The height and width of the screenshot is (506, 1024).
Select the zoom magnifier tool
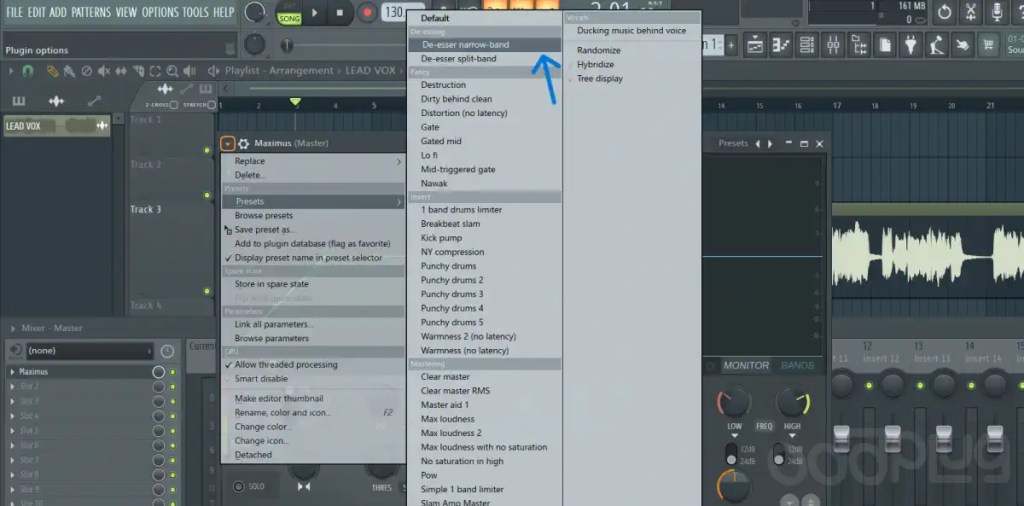tap(172, 71)
